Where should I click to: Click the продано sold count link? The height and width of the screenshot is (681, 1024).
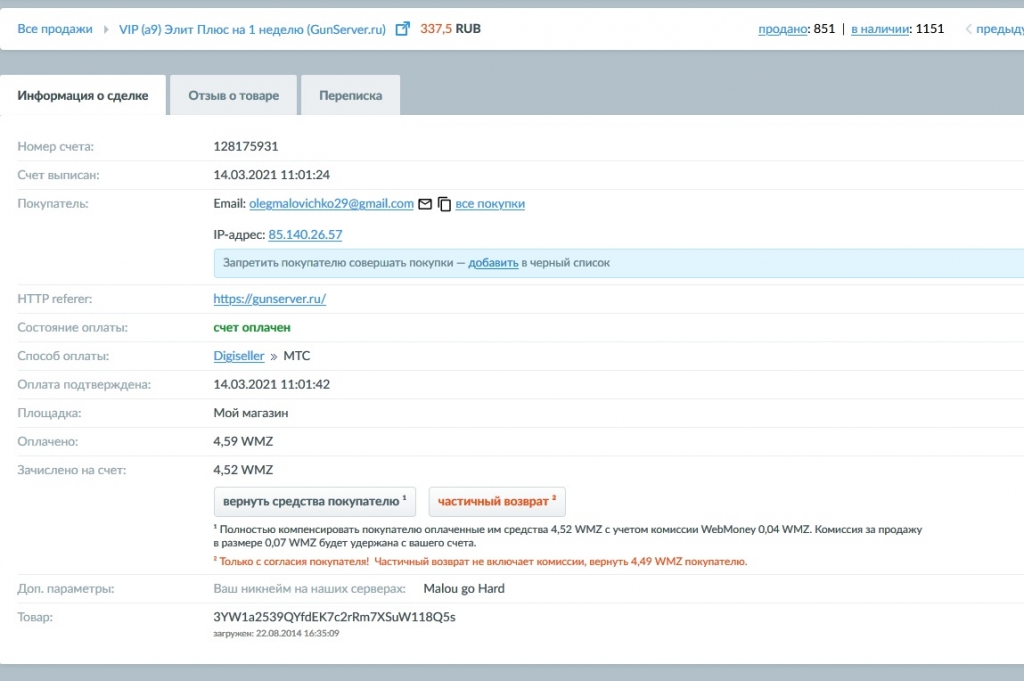tap(782, 29)
